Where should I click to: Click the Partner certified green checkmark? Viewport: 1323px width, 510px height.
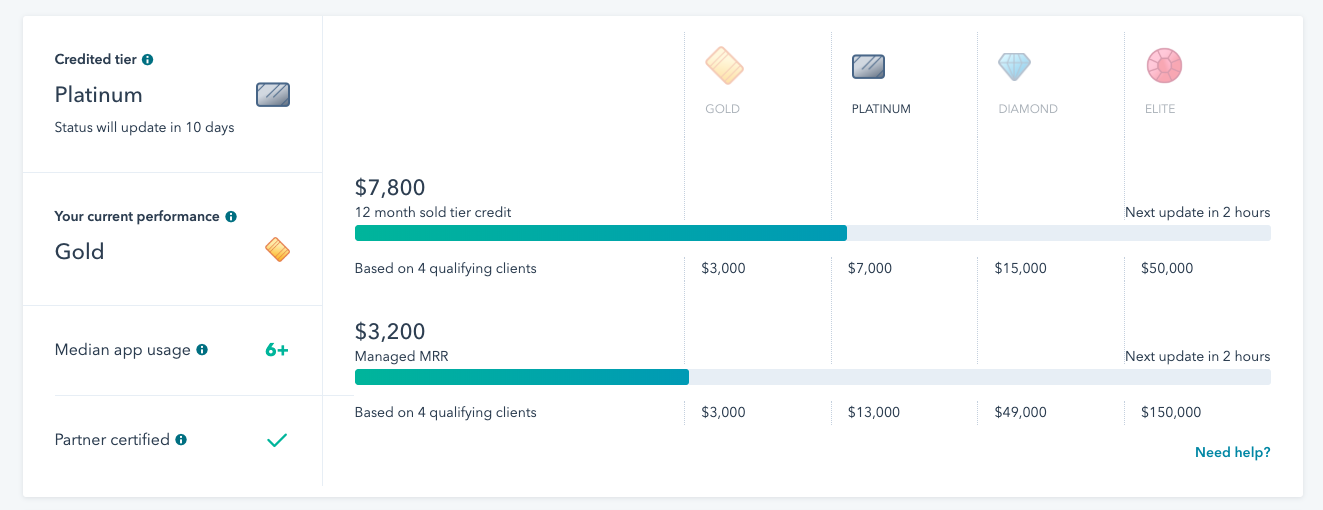tap(277, 440)
